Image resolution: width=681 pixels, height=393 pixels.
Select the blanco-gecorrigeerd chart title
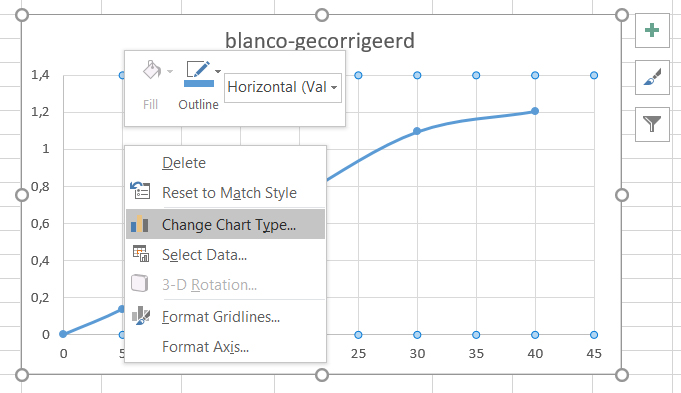pos(320,41)
